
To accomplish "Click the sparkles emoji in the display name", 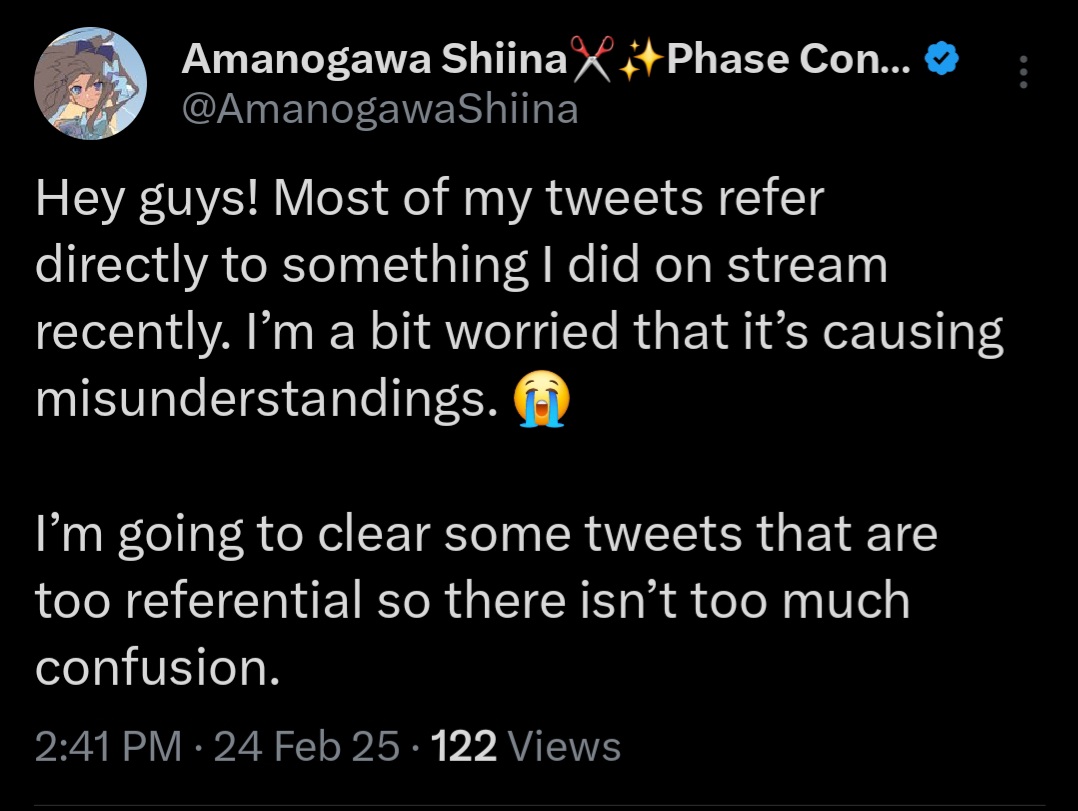I will tap(640, 63).
